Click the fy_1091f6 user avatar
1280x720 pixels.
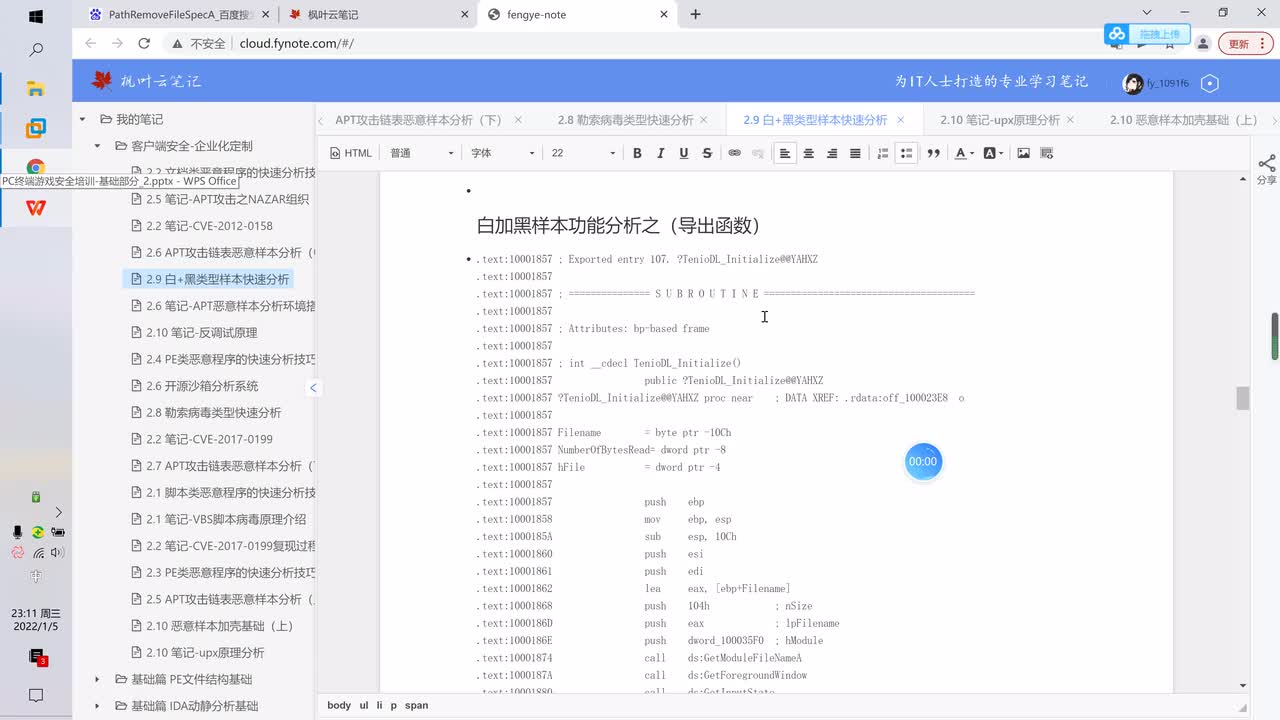pyautogui.click(x=1133, y=83)
